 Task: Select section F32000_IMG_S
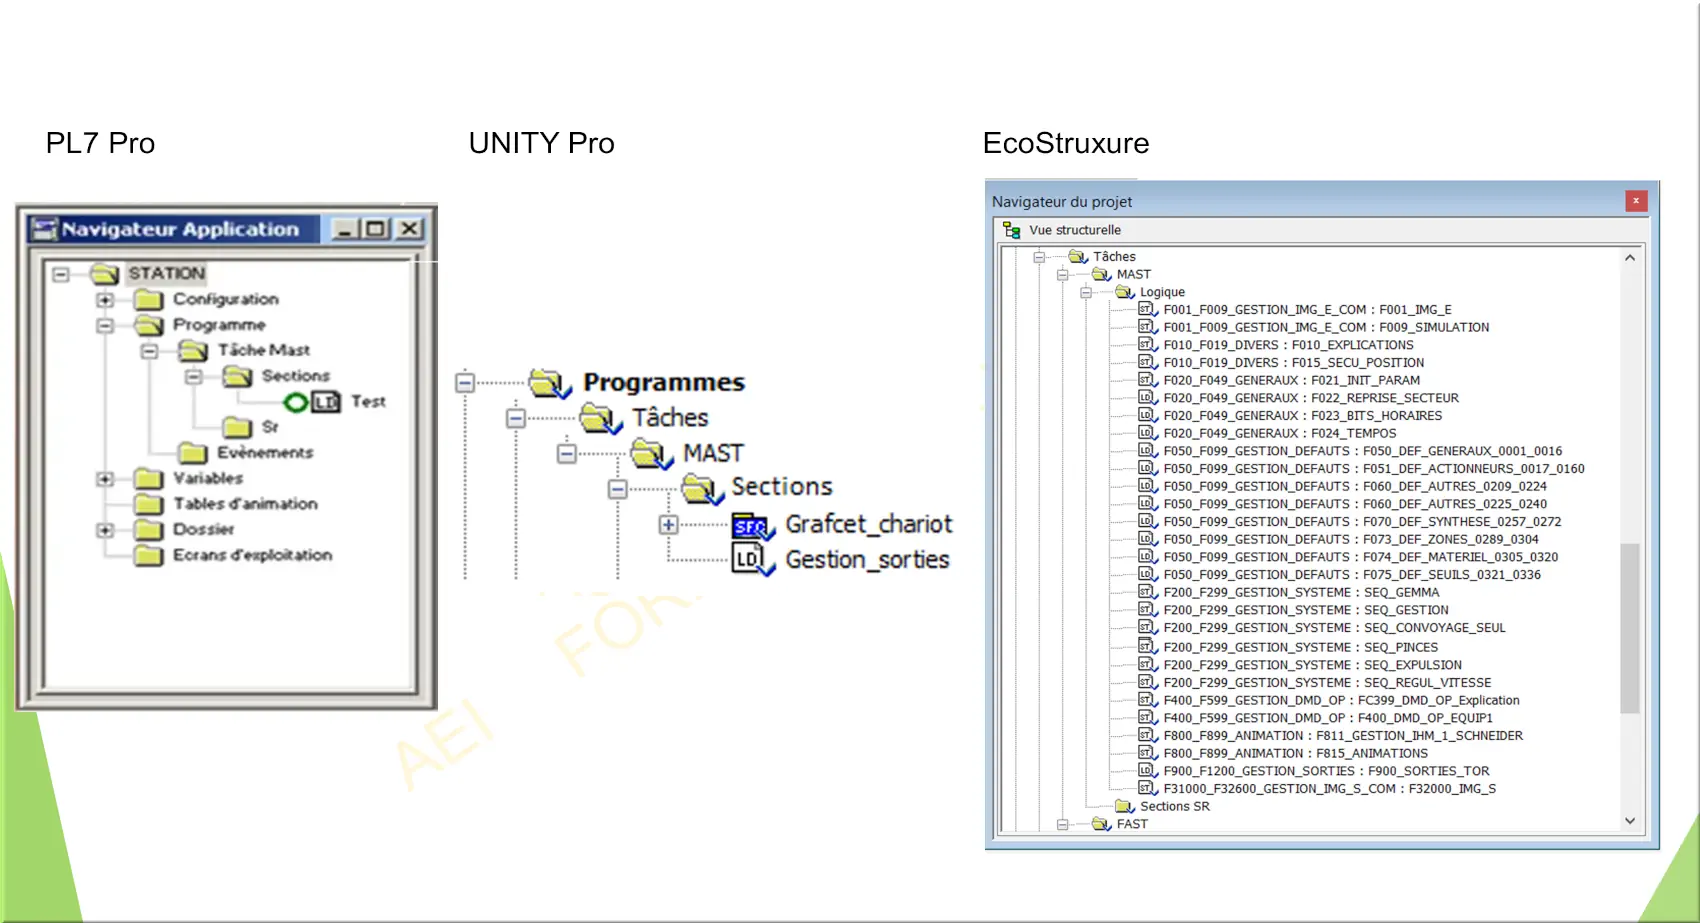tap(1329, 789)
